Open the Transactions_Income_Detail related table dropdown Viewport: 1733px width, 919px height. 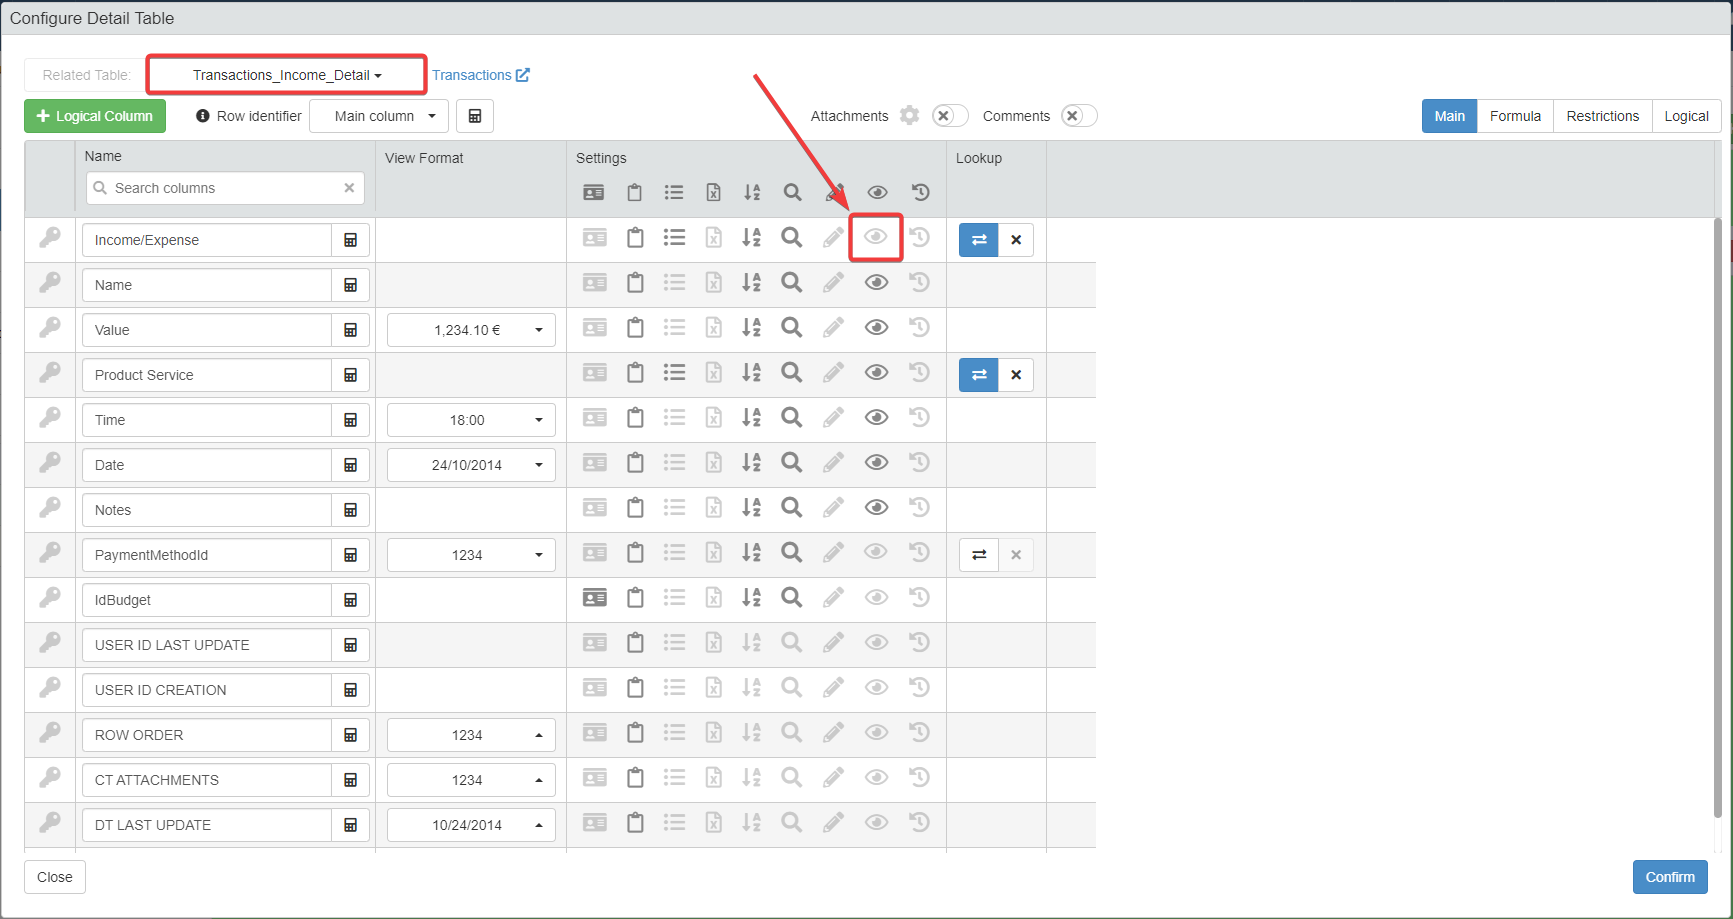[x=287, y=75]
